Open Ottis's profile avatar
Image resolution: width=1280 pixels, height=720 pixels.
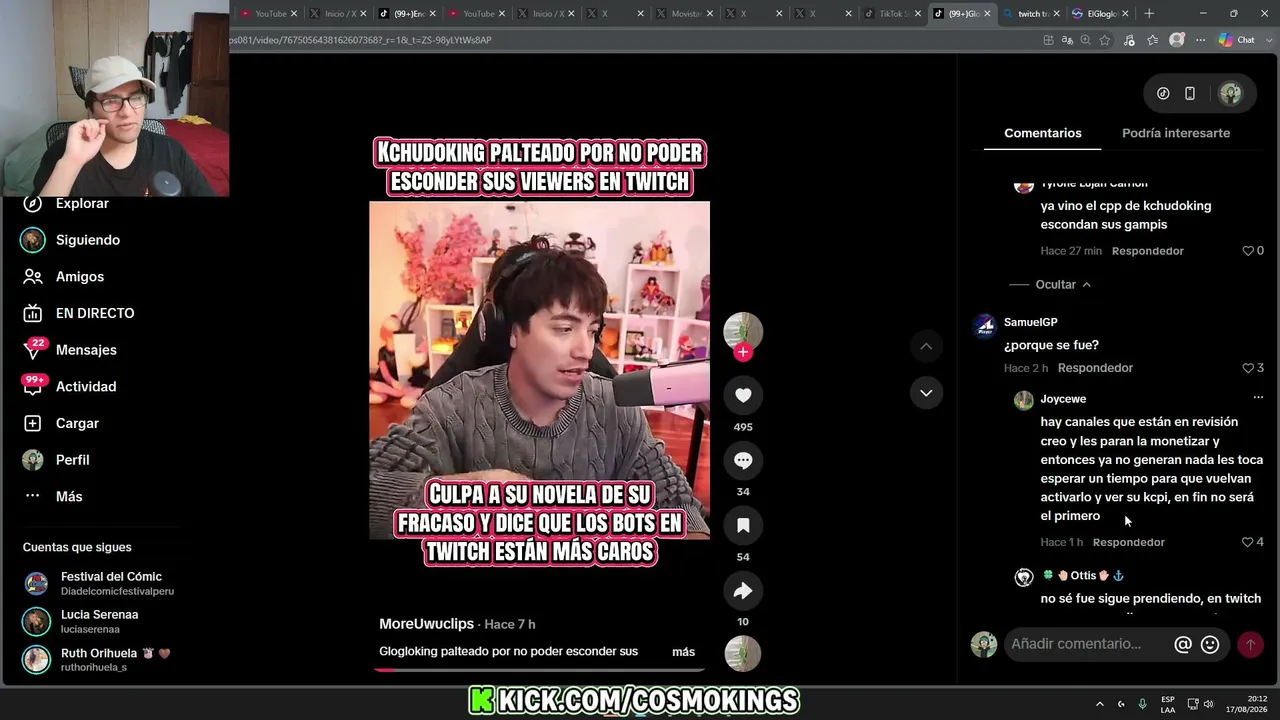[1024, 577]
